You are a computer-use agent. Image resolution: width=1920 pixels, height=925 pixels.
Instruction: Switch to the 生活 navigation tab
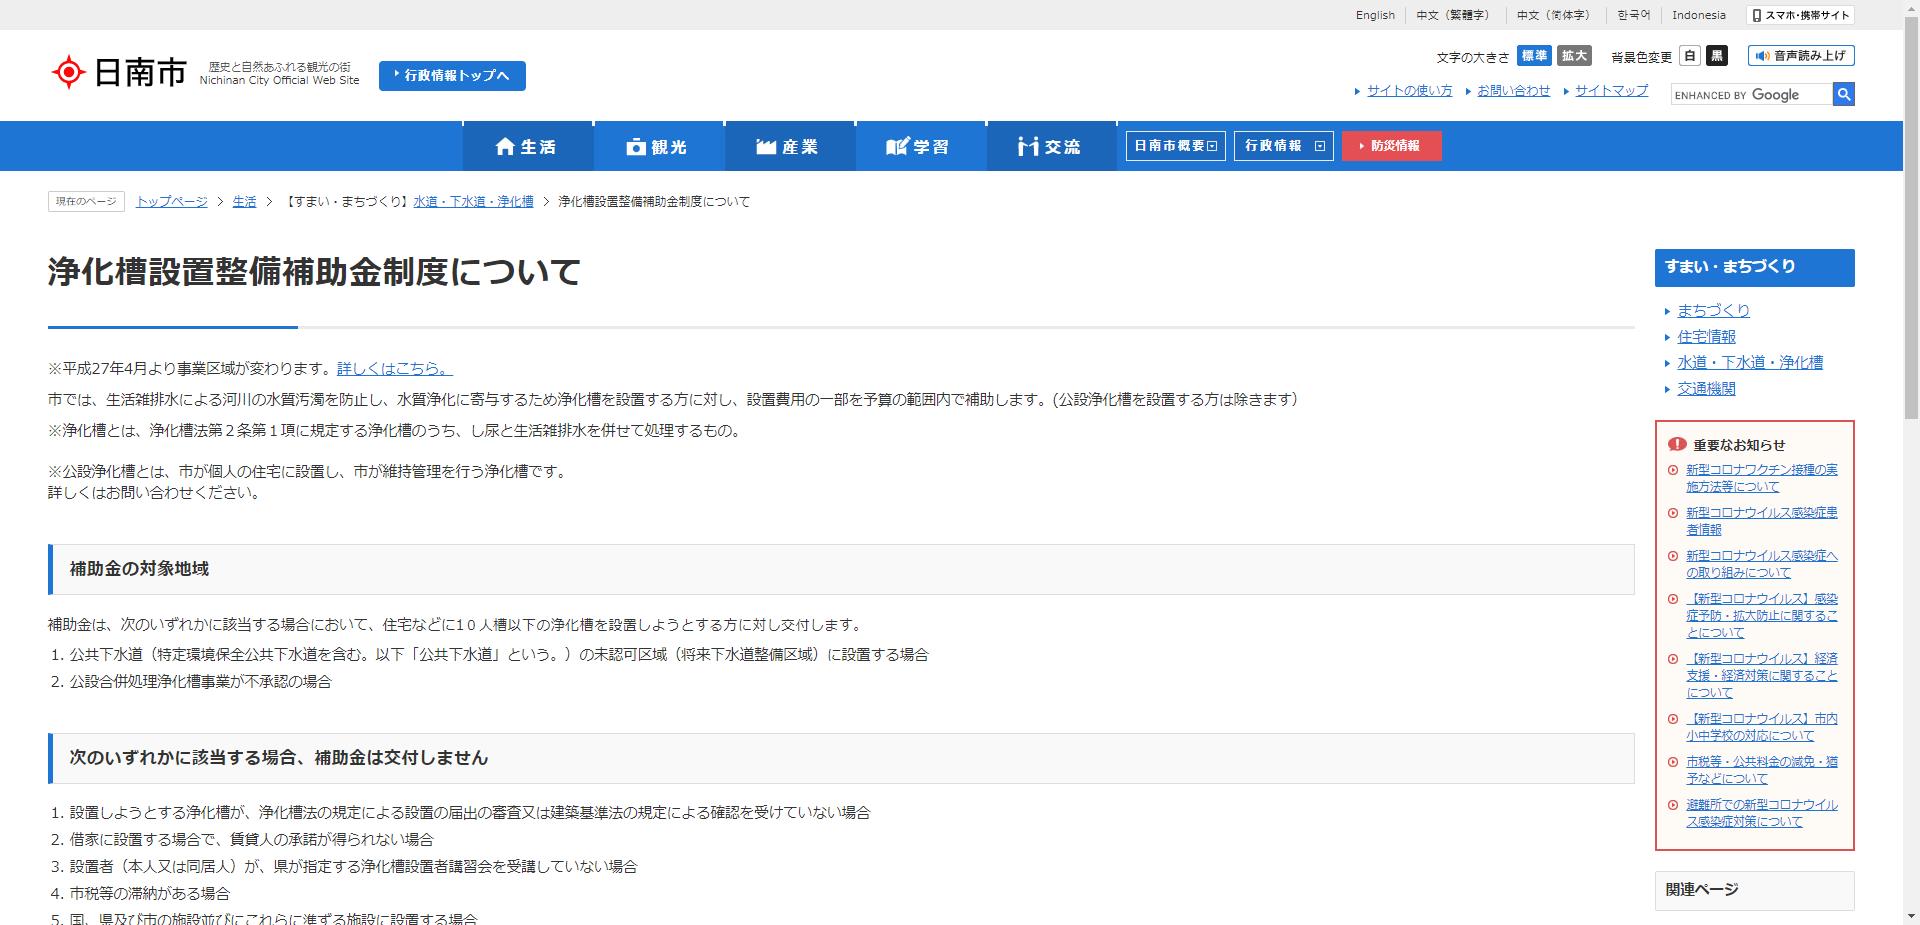coord(527,146)
